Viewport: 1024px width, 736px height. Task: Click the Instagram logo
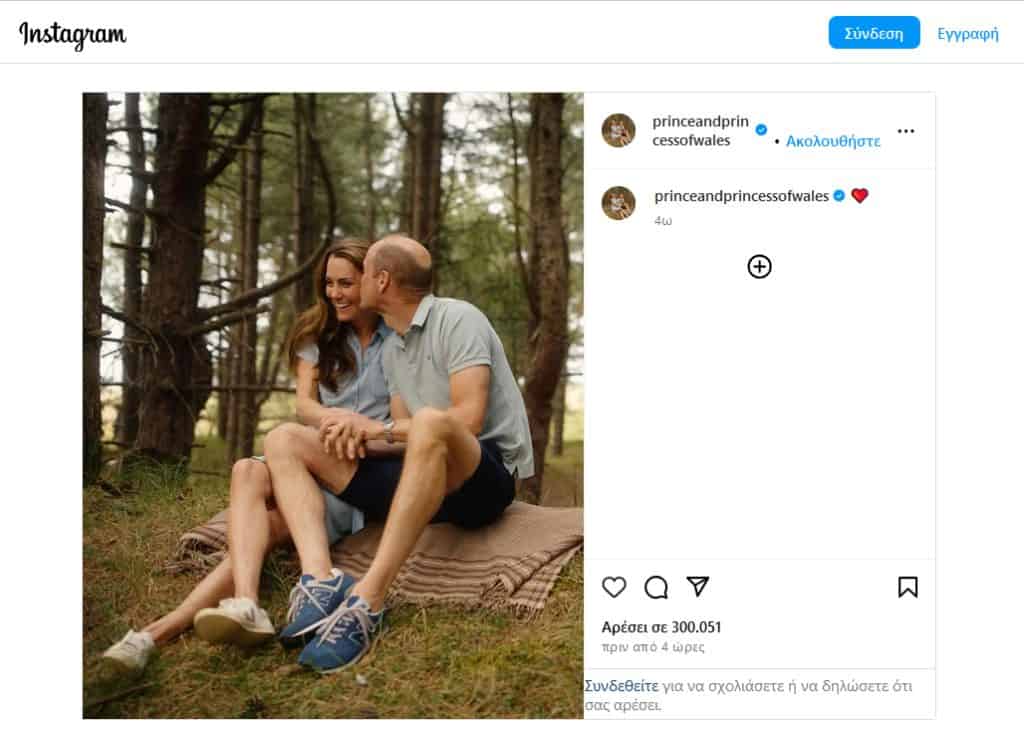pos(73,34)
